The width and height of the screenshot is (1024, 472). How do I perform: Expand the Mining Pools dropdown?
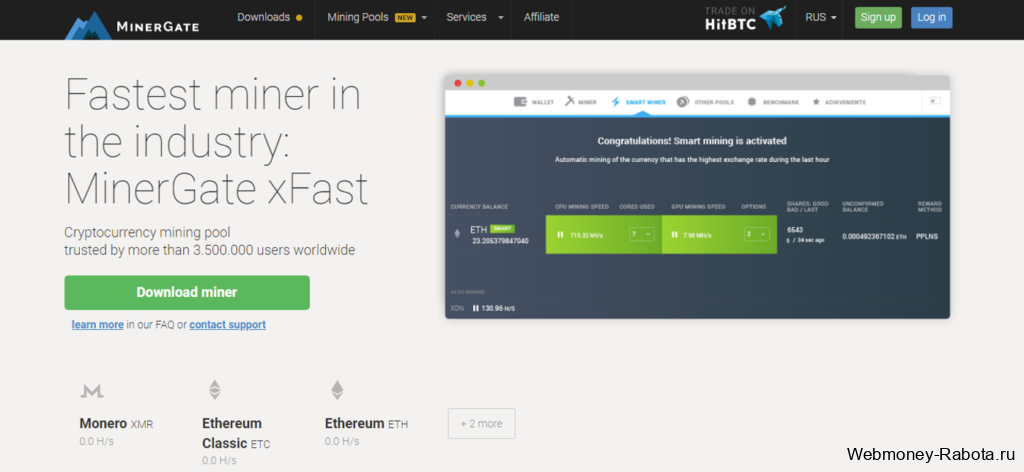click(x=377, y=18)
